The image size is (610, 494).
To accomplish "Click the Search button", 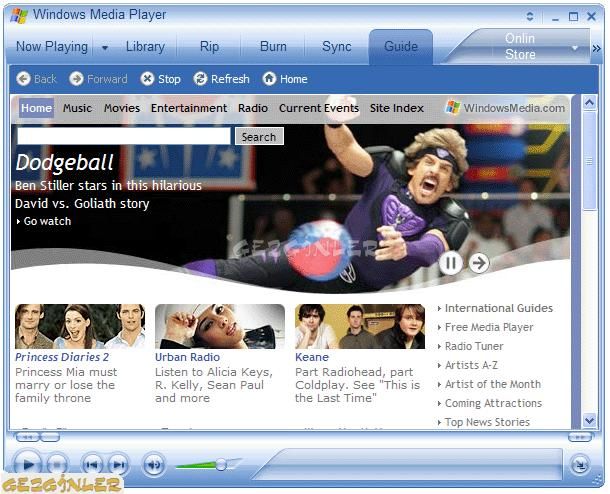I will [259, 137].
